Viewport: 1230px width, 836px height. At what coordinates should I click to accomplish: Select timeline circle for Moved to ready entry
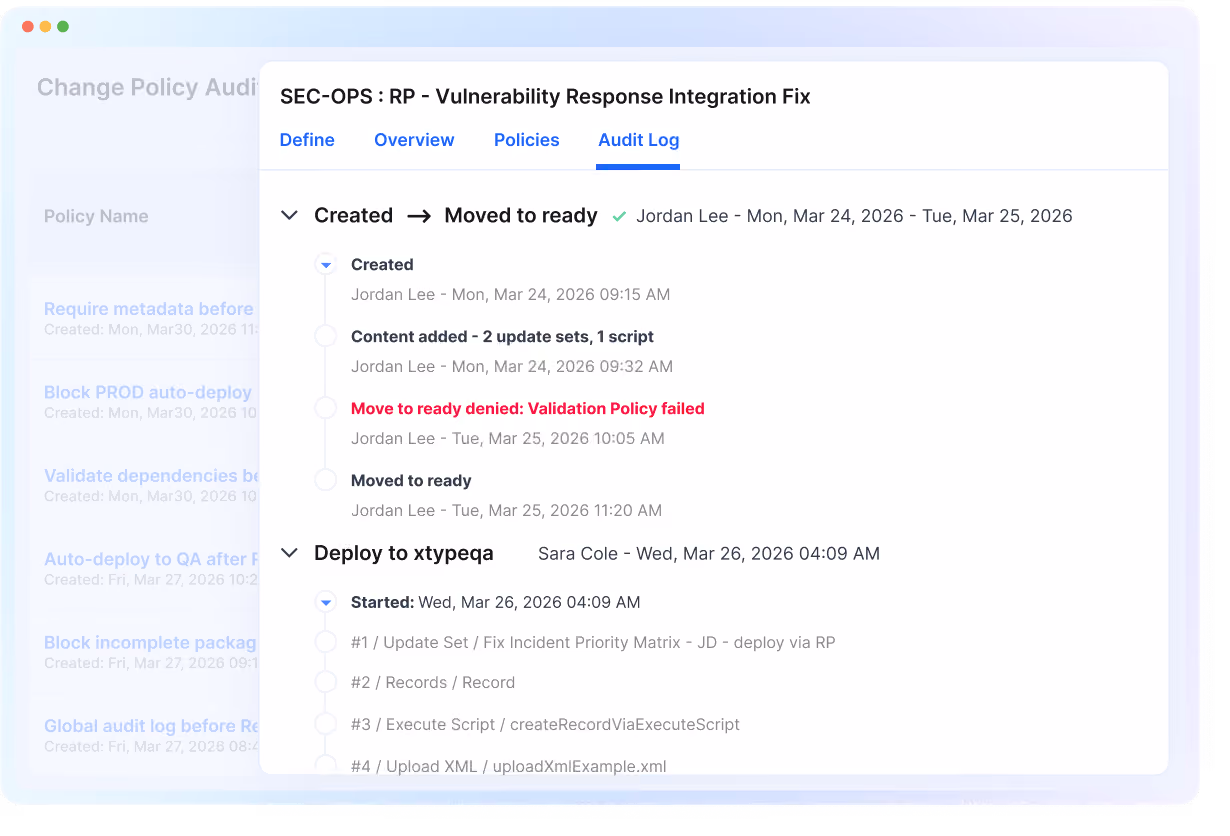point(326,481)
